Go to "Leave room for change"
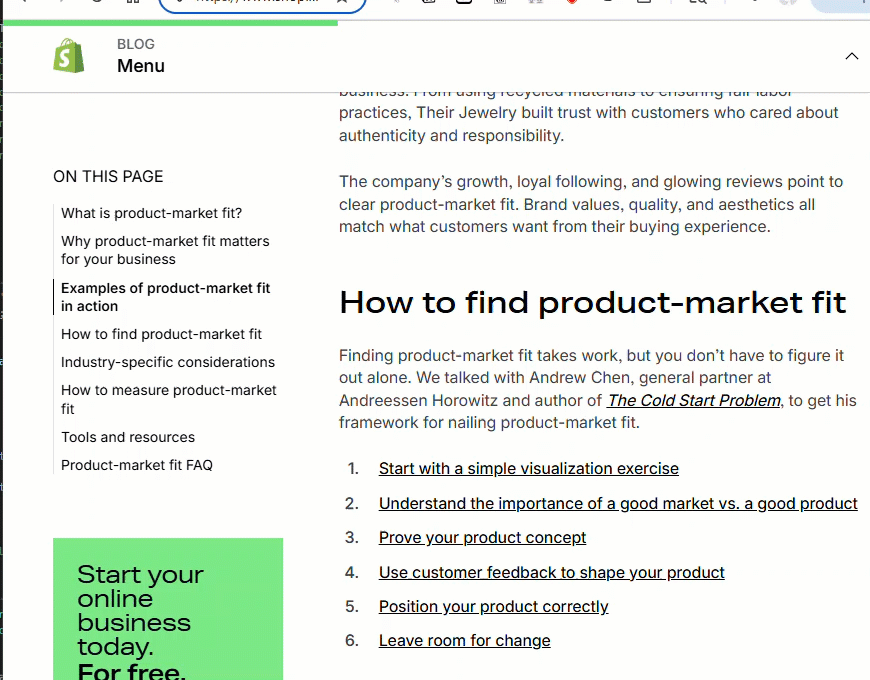870x680 pixels. pyautogui.click(x=464, y=641)
